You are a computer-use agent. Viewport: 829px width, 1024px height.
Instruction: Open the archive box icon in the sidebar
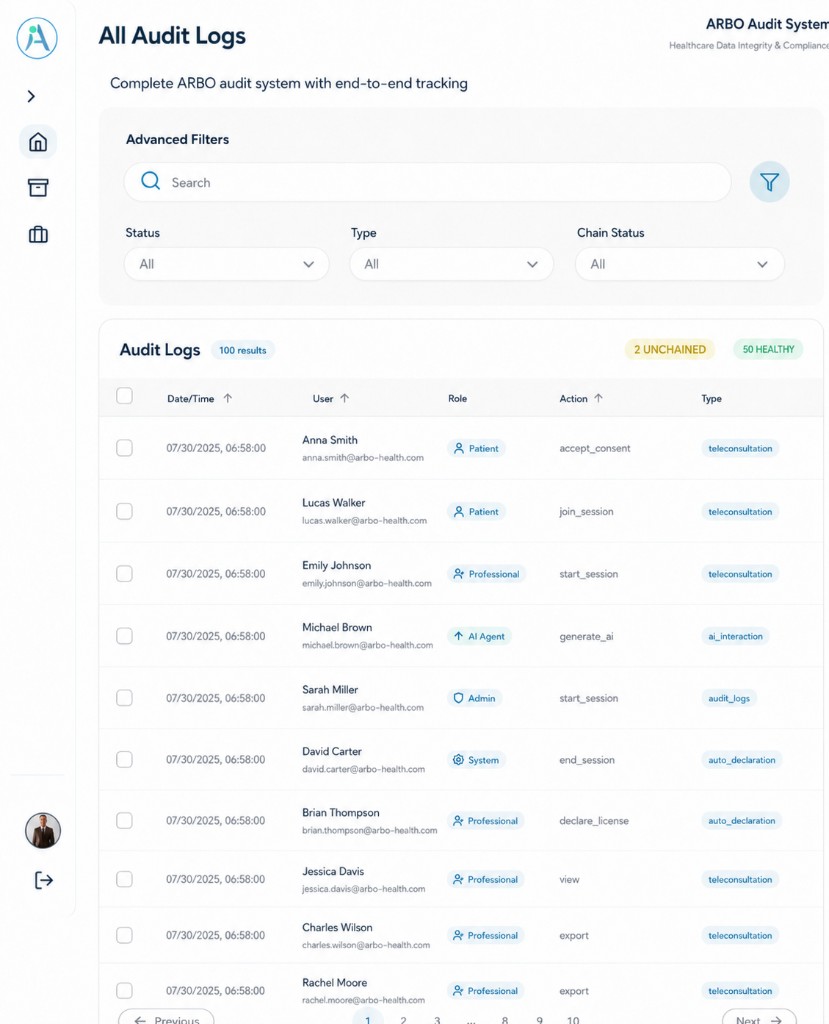tap(38, 188)
